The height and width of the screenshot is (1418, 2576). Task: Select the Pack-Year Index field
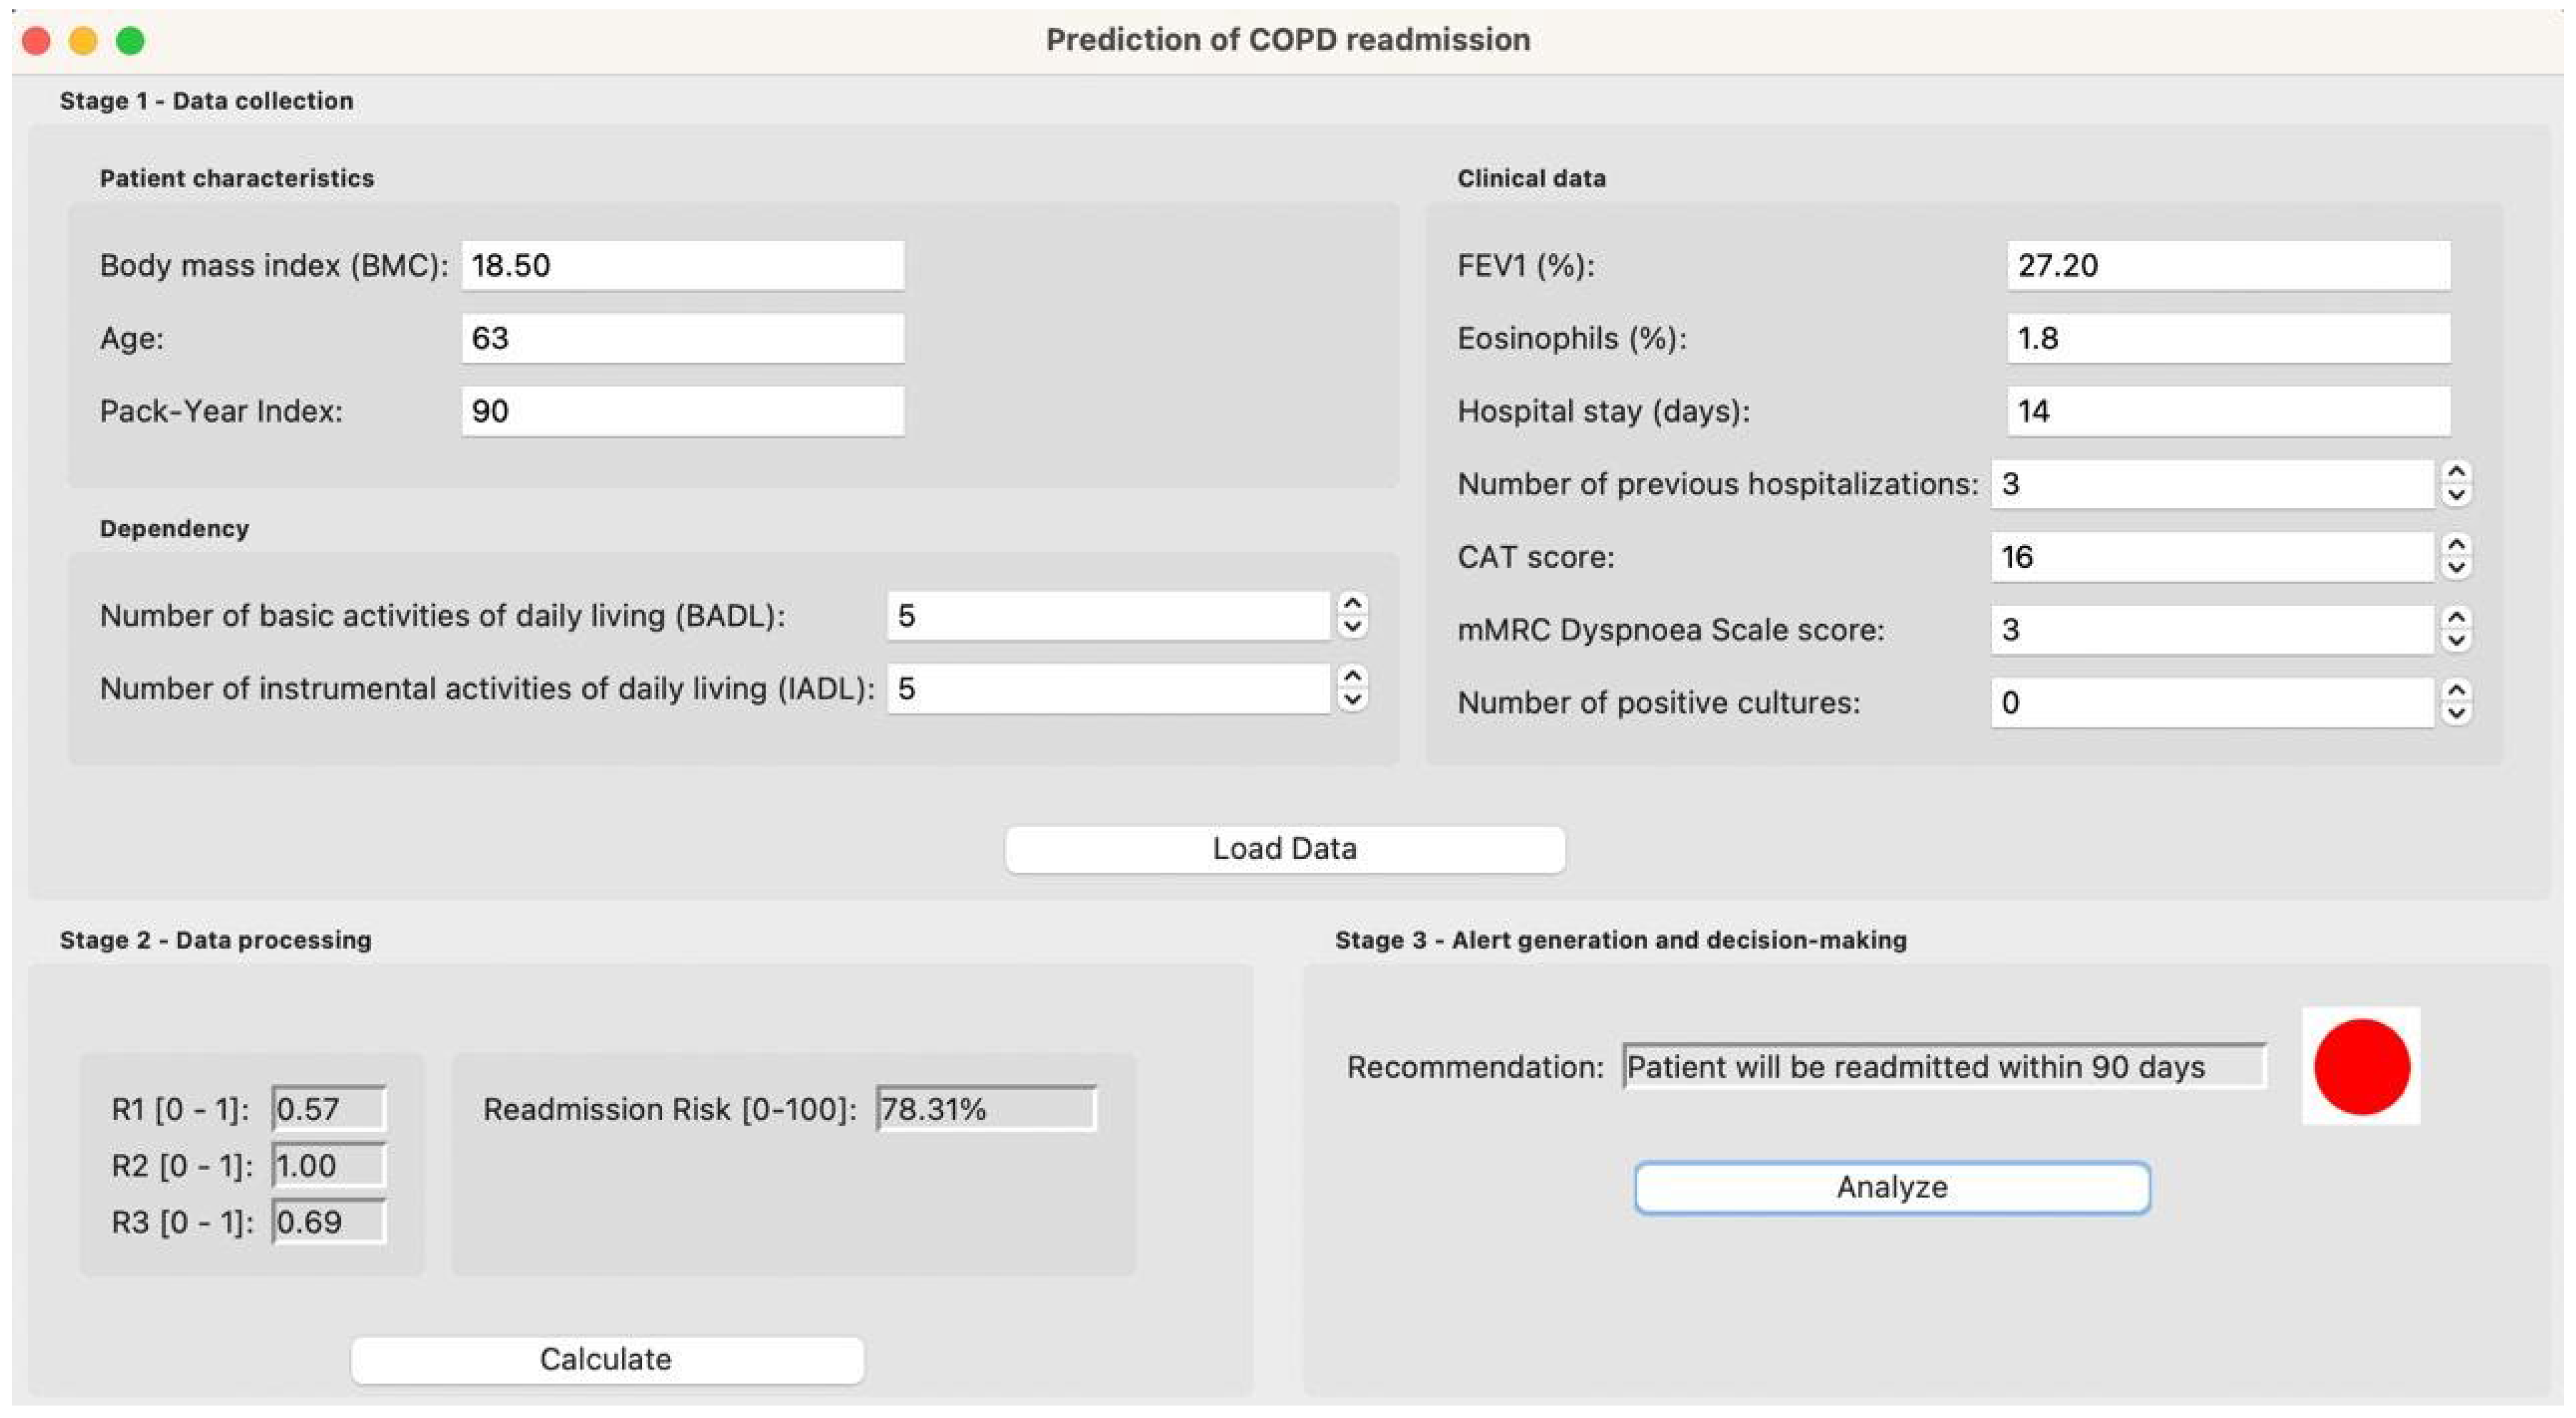point(682,411)
